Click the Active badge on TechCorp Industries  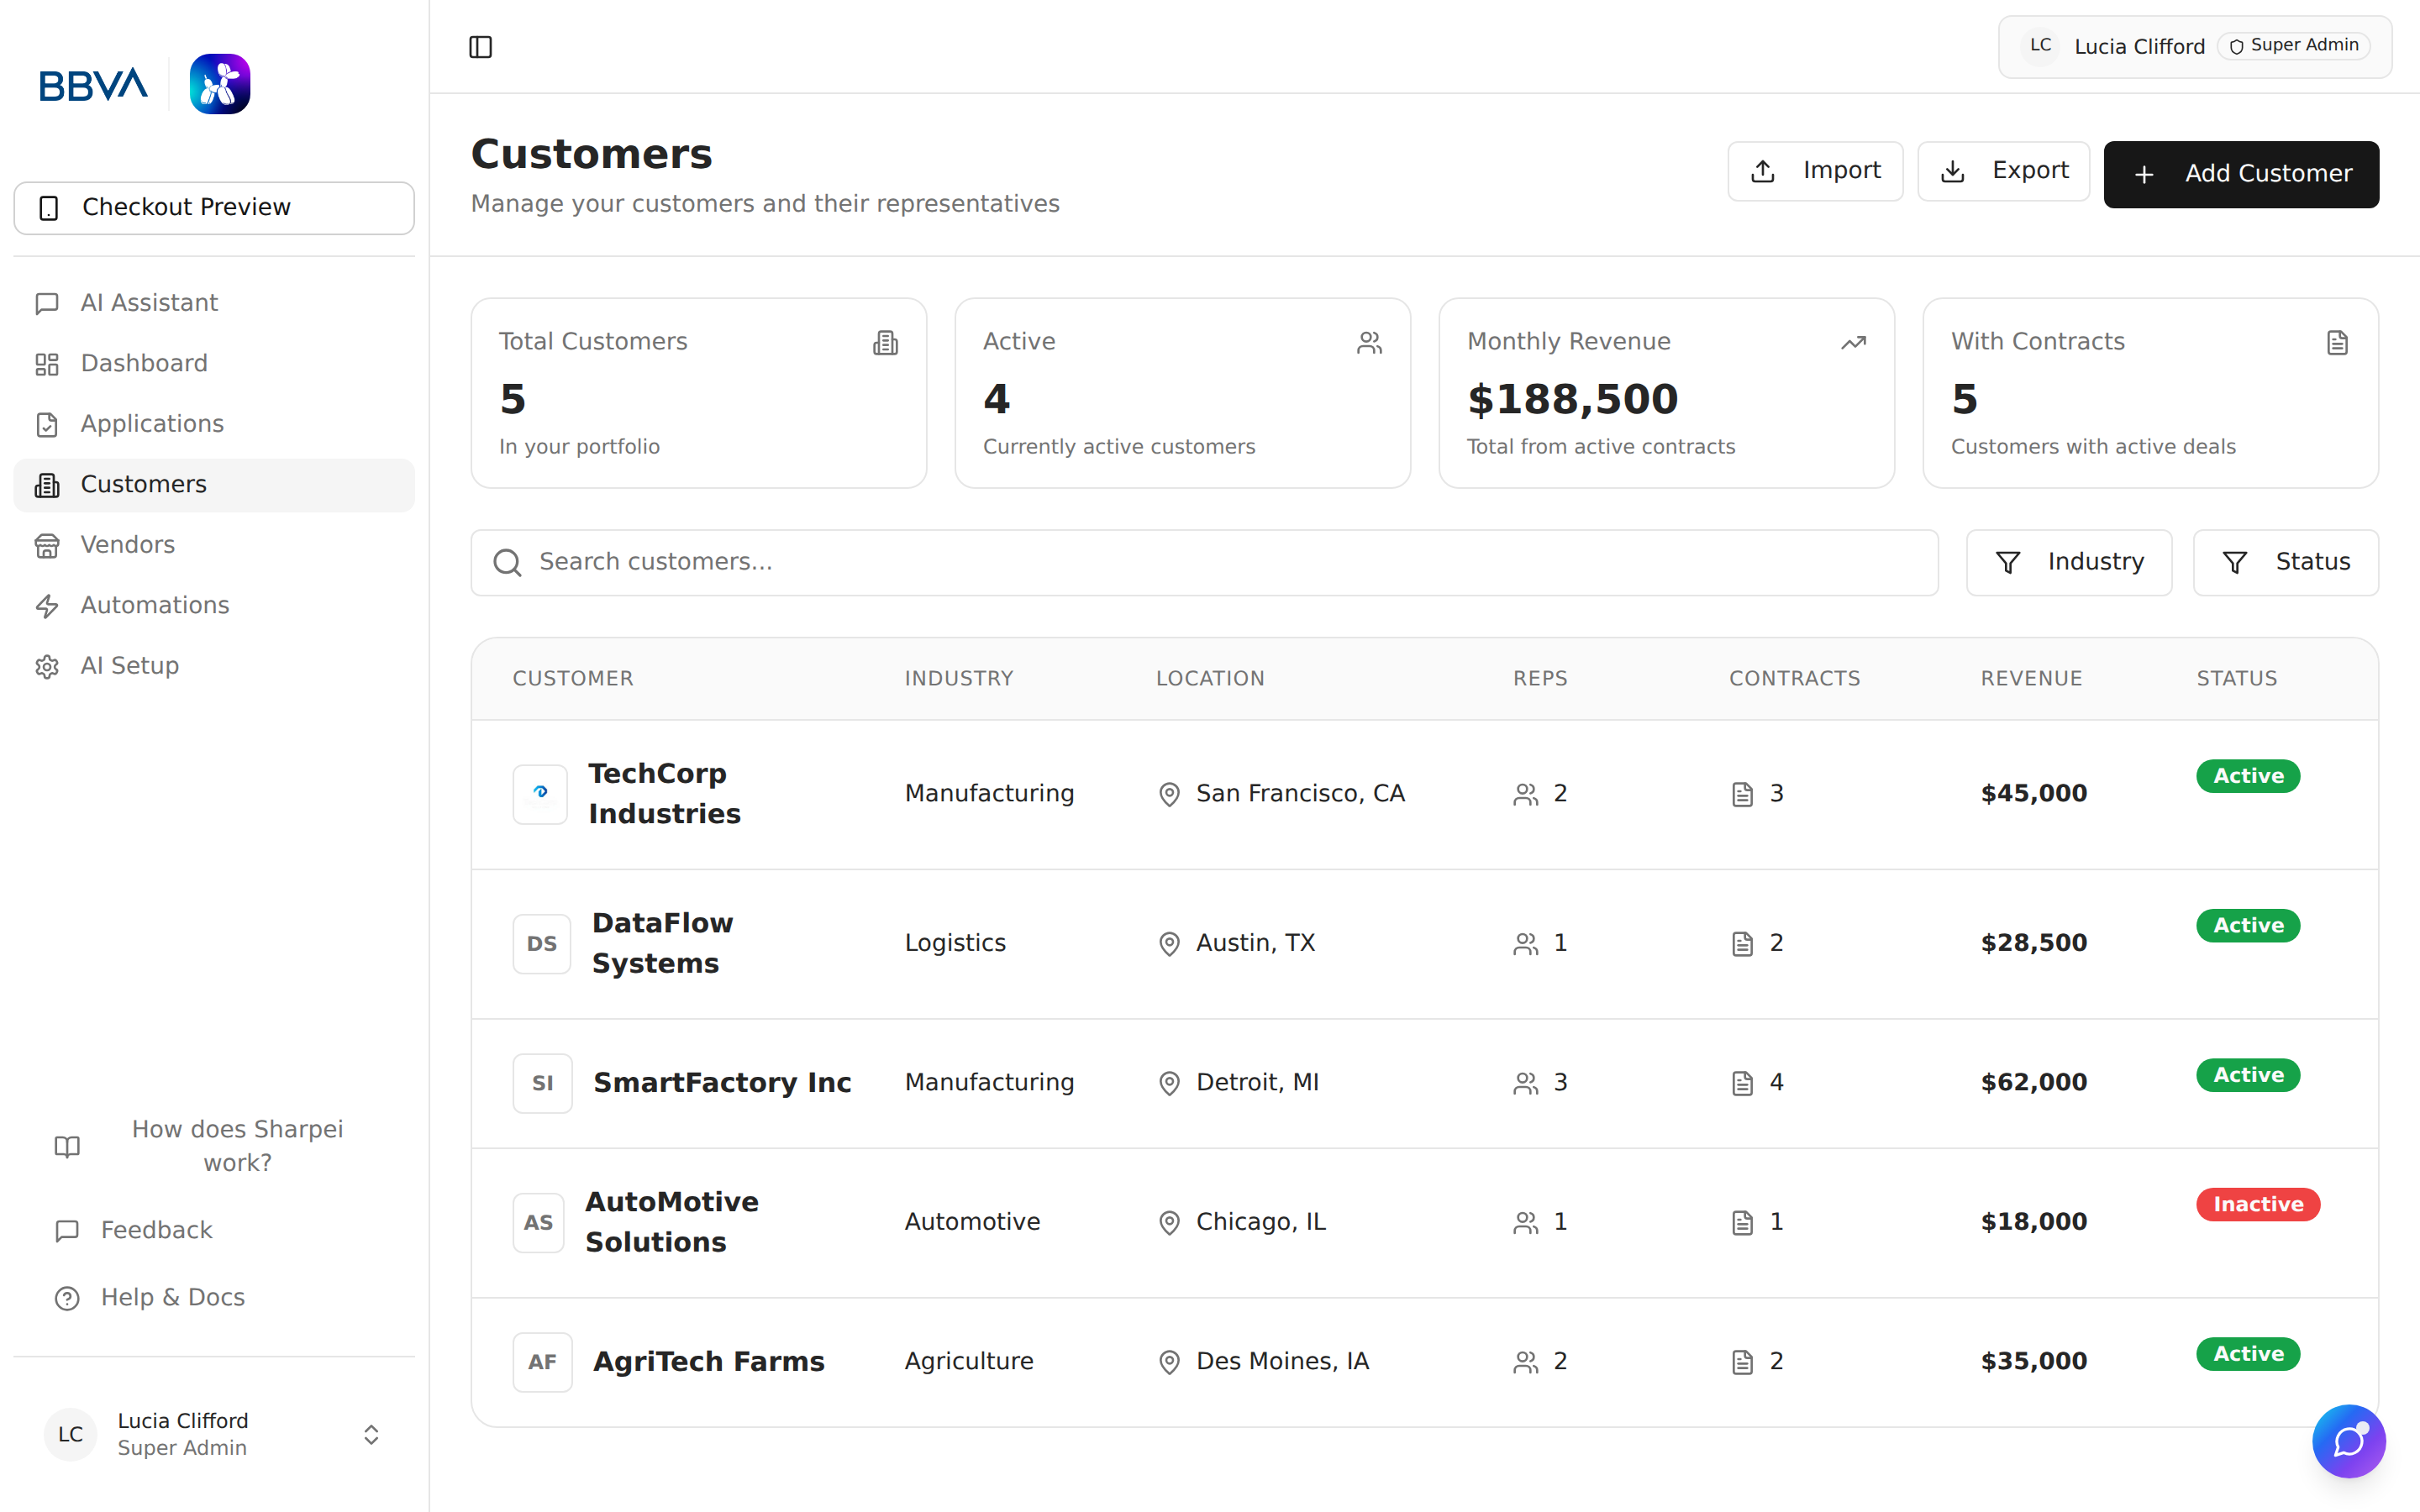(2247, 776)
